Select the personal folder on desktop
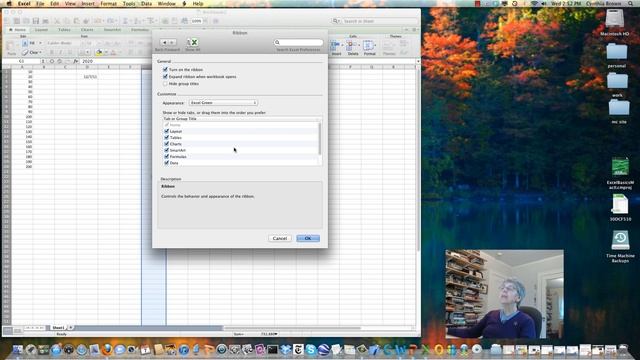The width and height of the screenshot is (640, 360). tap(617, 52)
